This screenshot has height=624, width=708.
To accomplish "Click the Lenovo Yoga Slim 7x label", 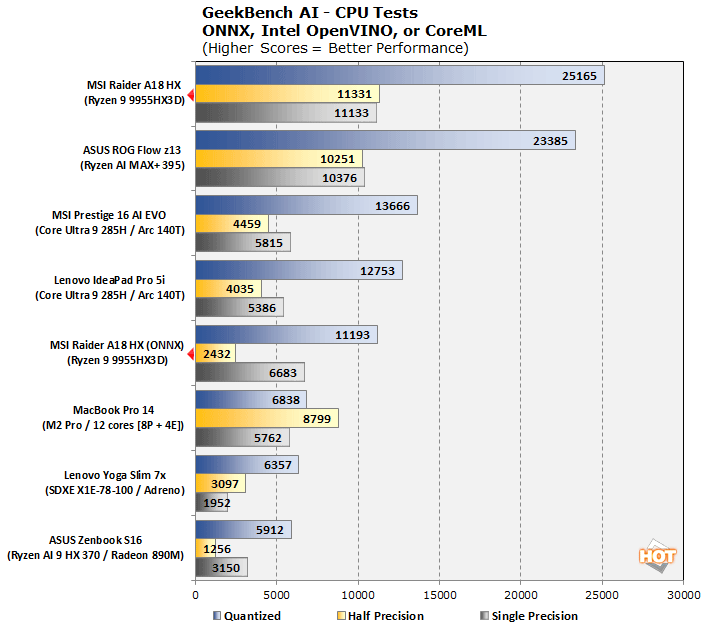I will [115, 475].
